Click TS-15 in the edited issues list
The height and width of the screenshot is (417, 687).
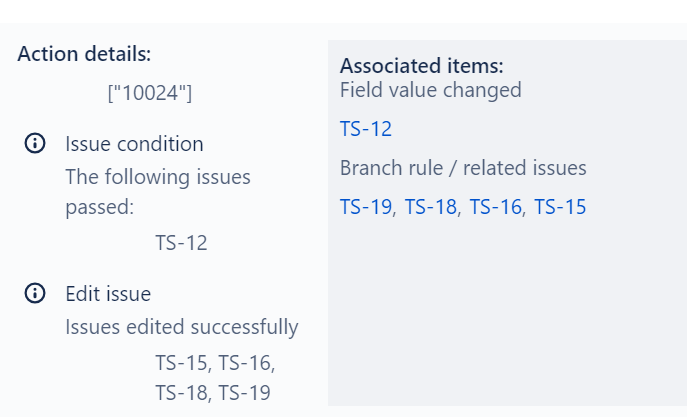(181, 363)
